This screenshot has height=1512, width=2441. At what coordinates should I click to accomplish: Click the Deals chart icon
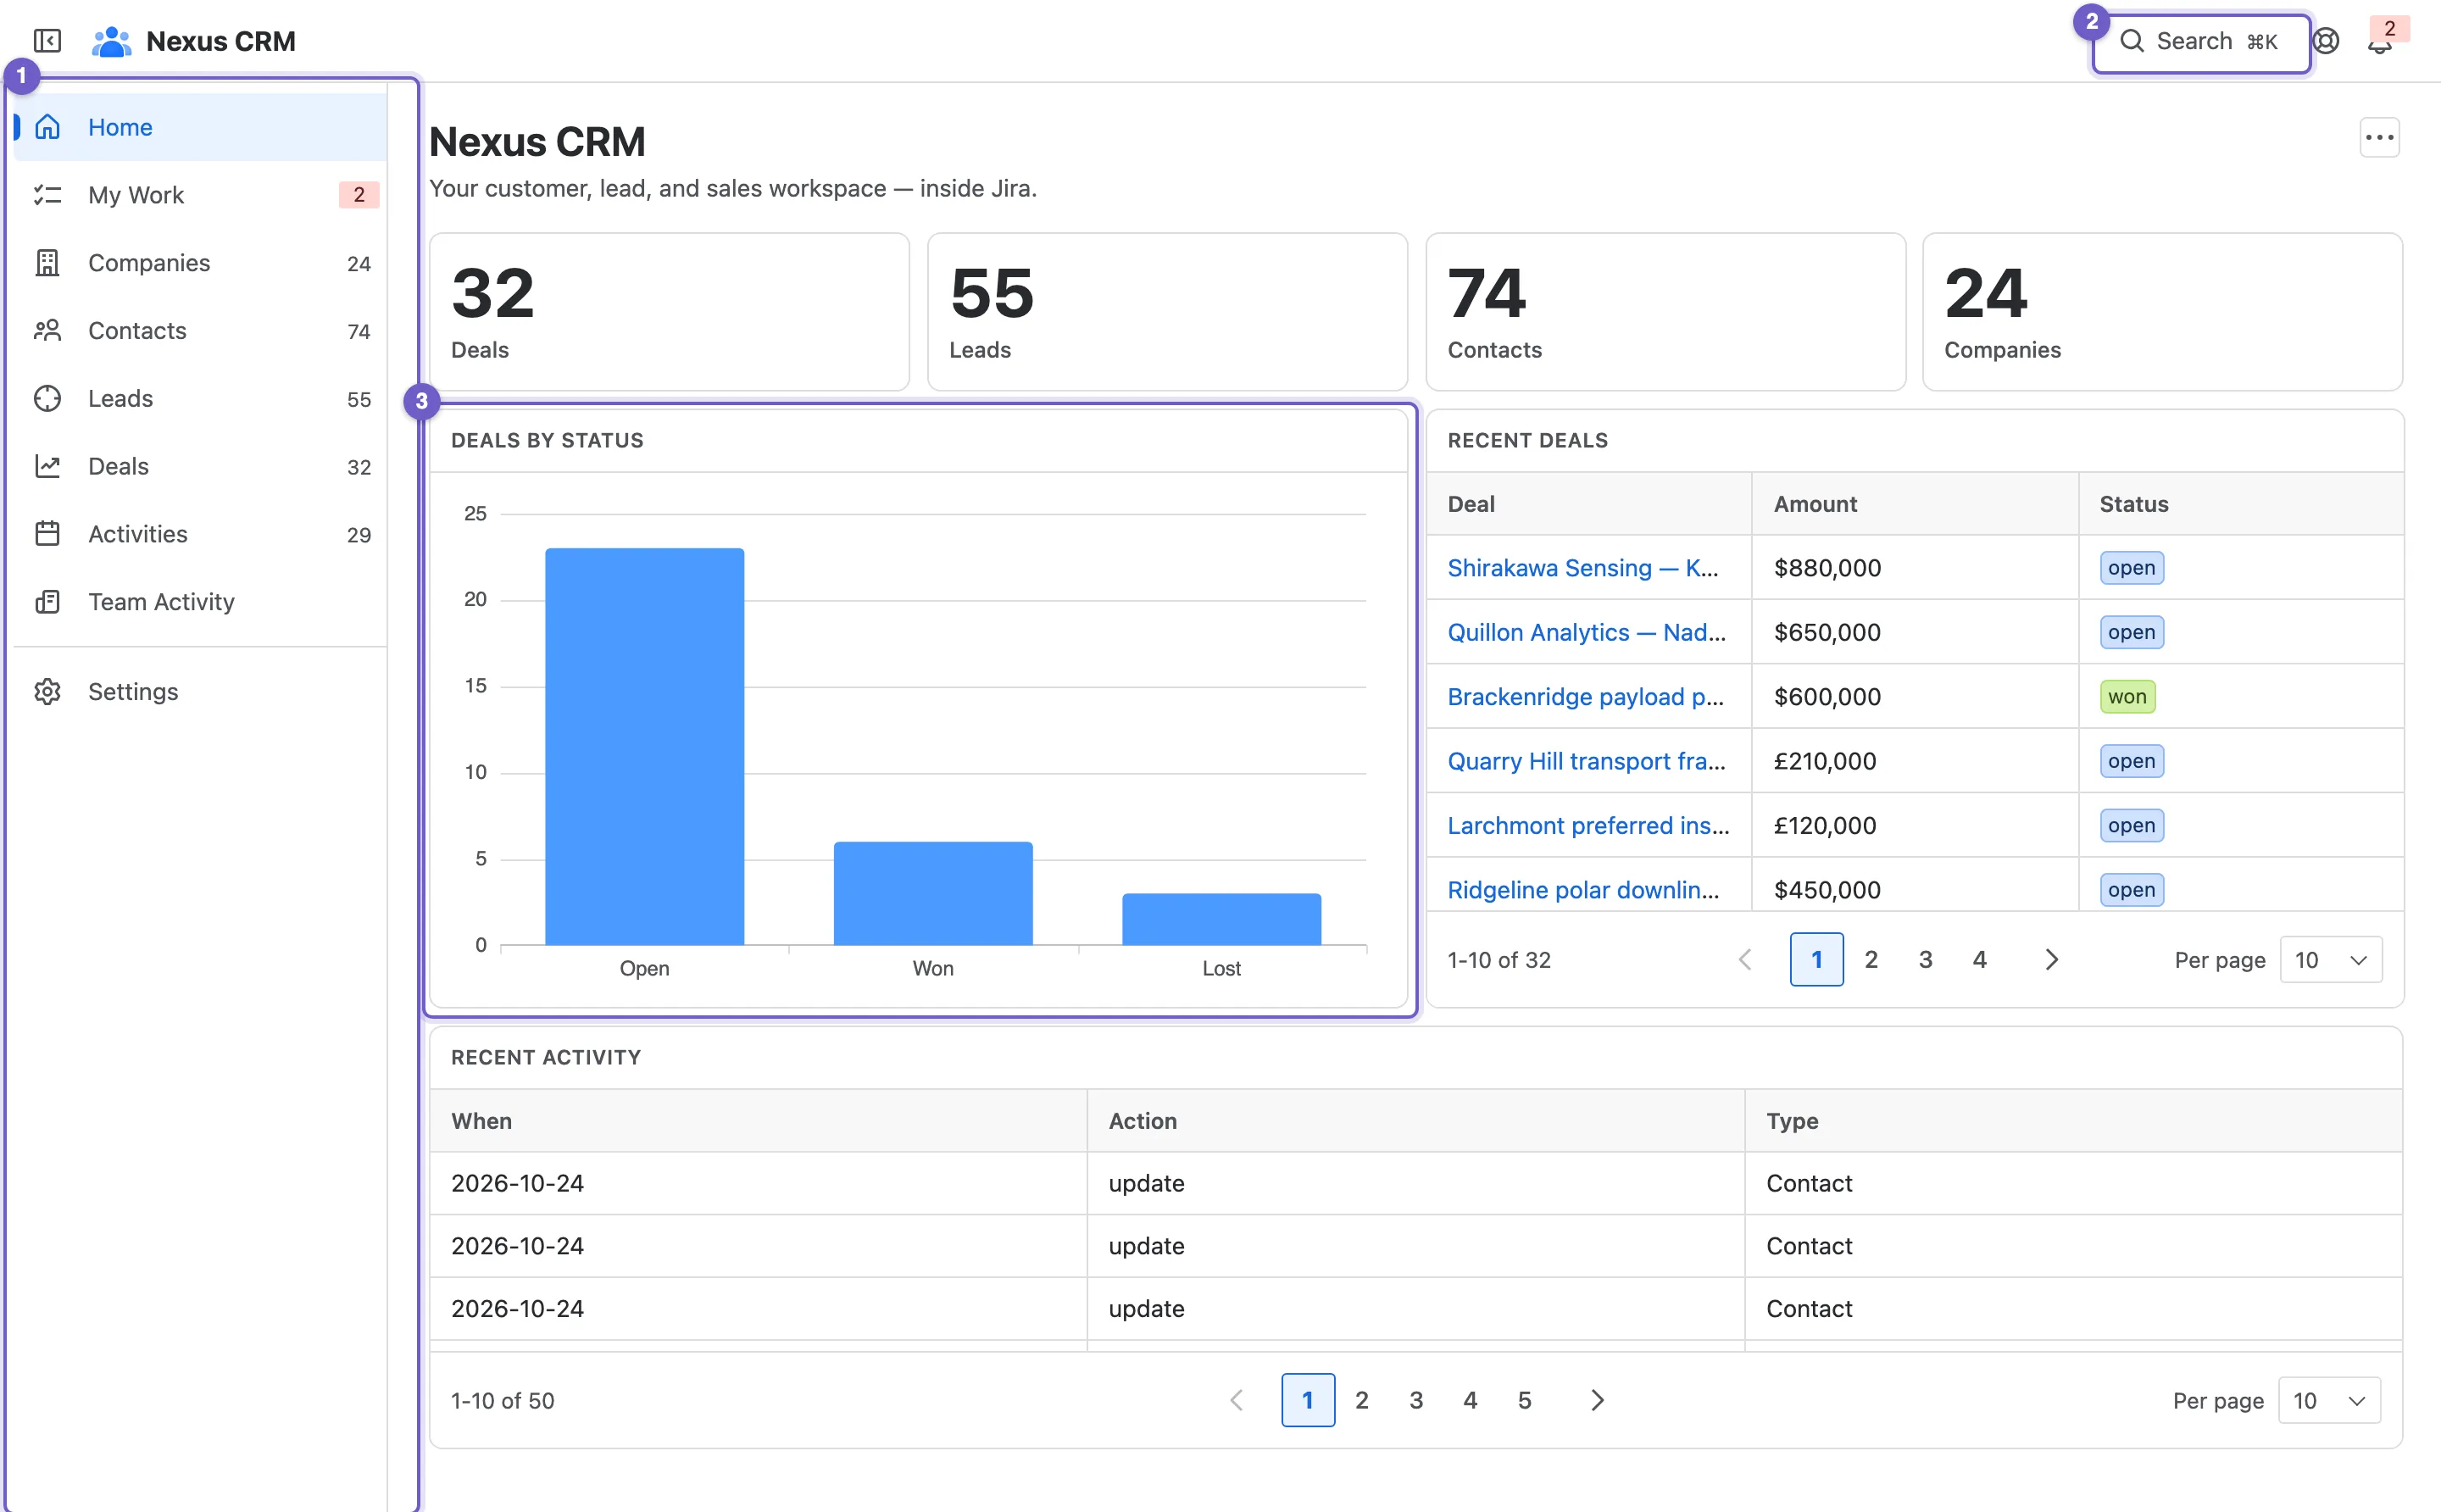coord(47,466)
